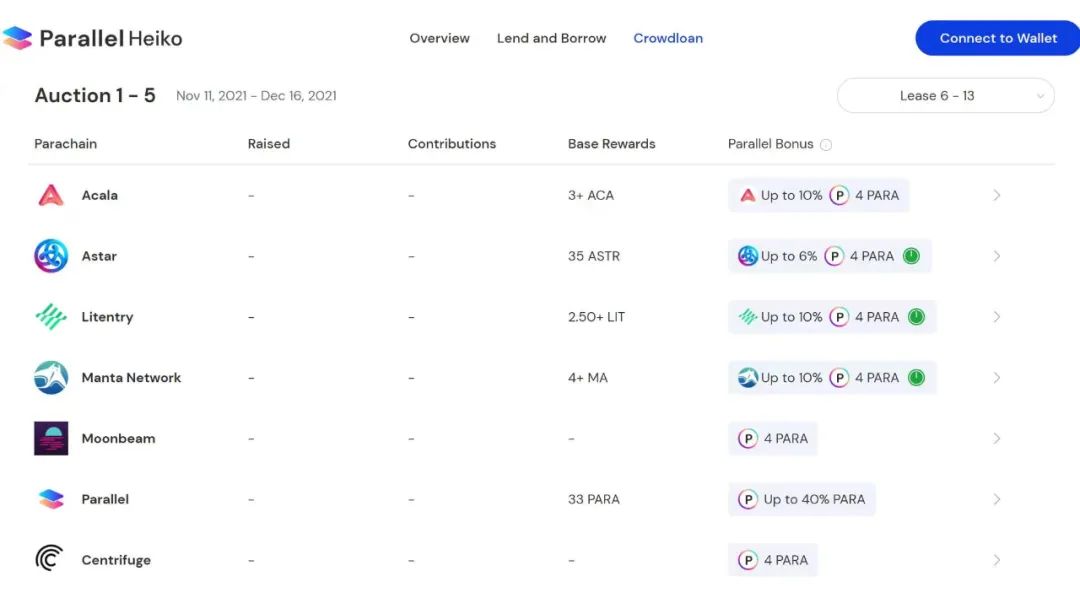Click the Acala parachain name
This screenshot has width=1080, height=603.
[x=100, y=196]
